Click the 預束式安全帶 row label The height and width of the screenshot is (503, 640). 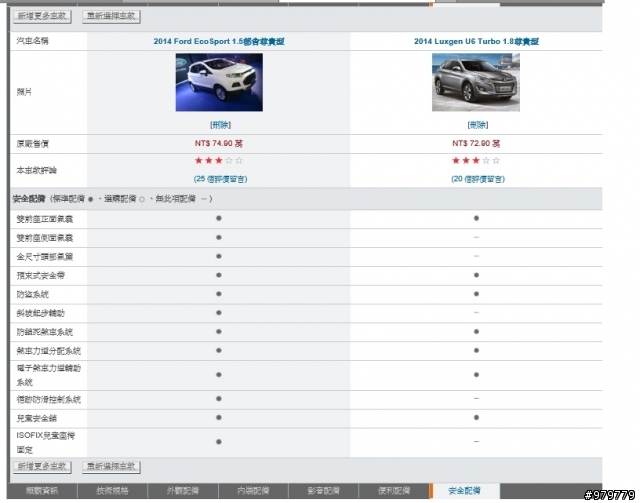click(x=40, y=276)
